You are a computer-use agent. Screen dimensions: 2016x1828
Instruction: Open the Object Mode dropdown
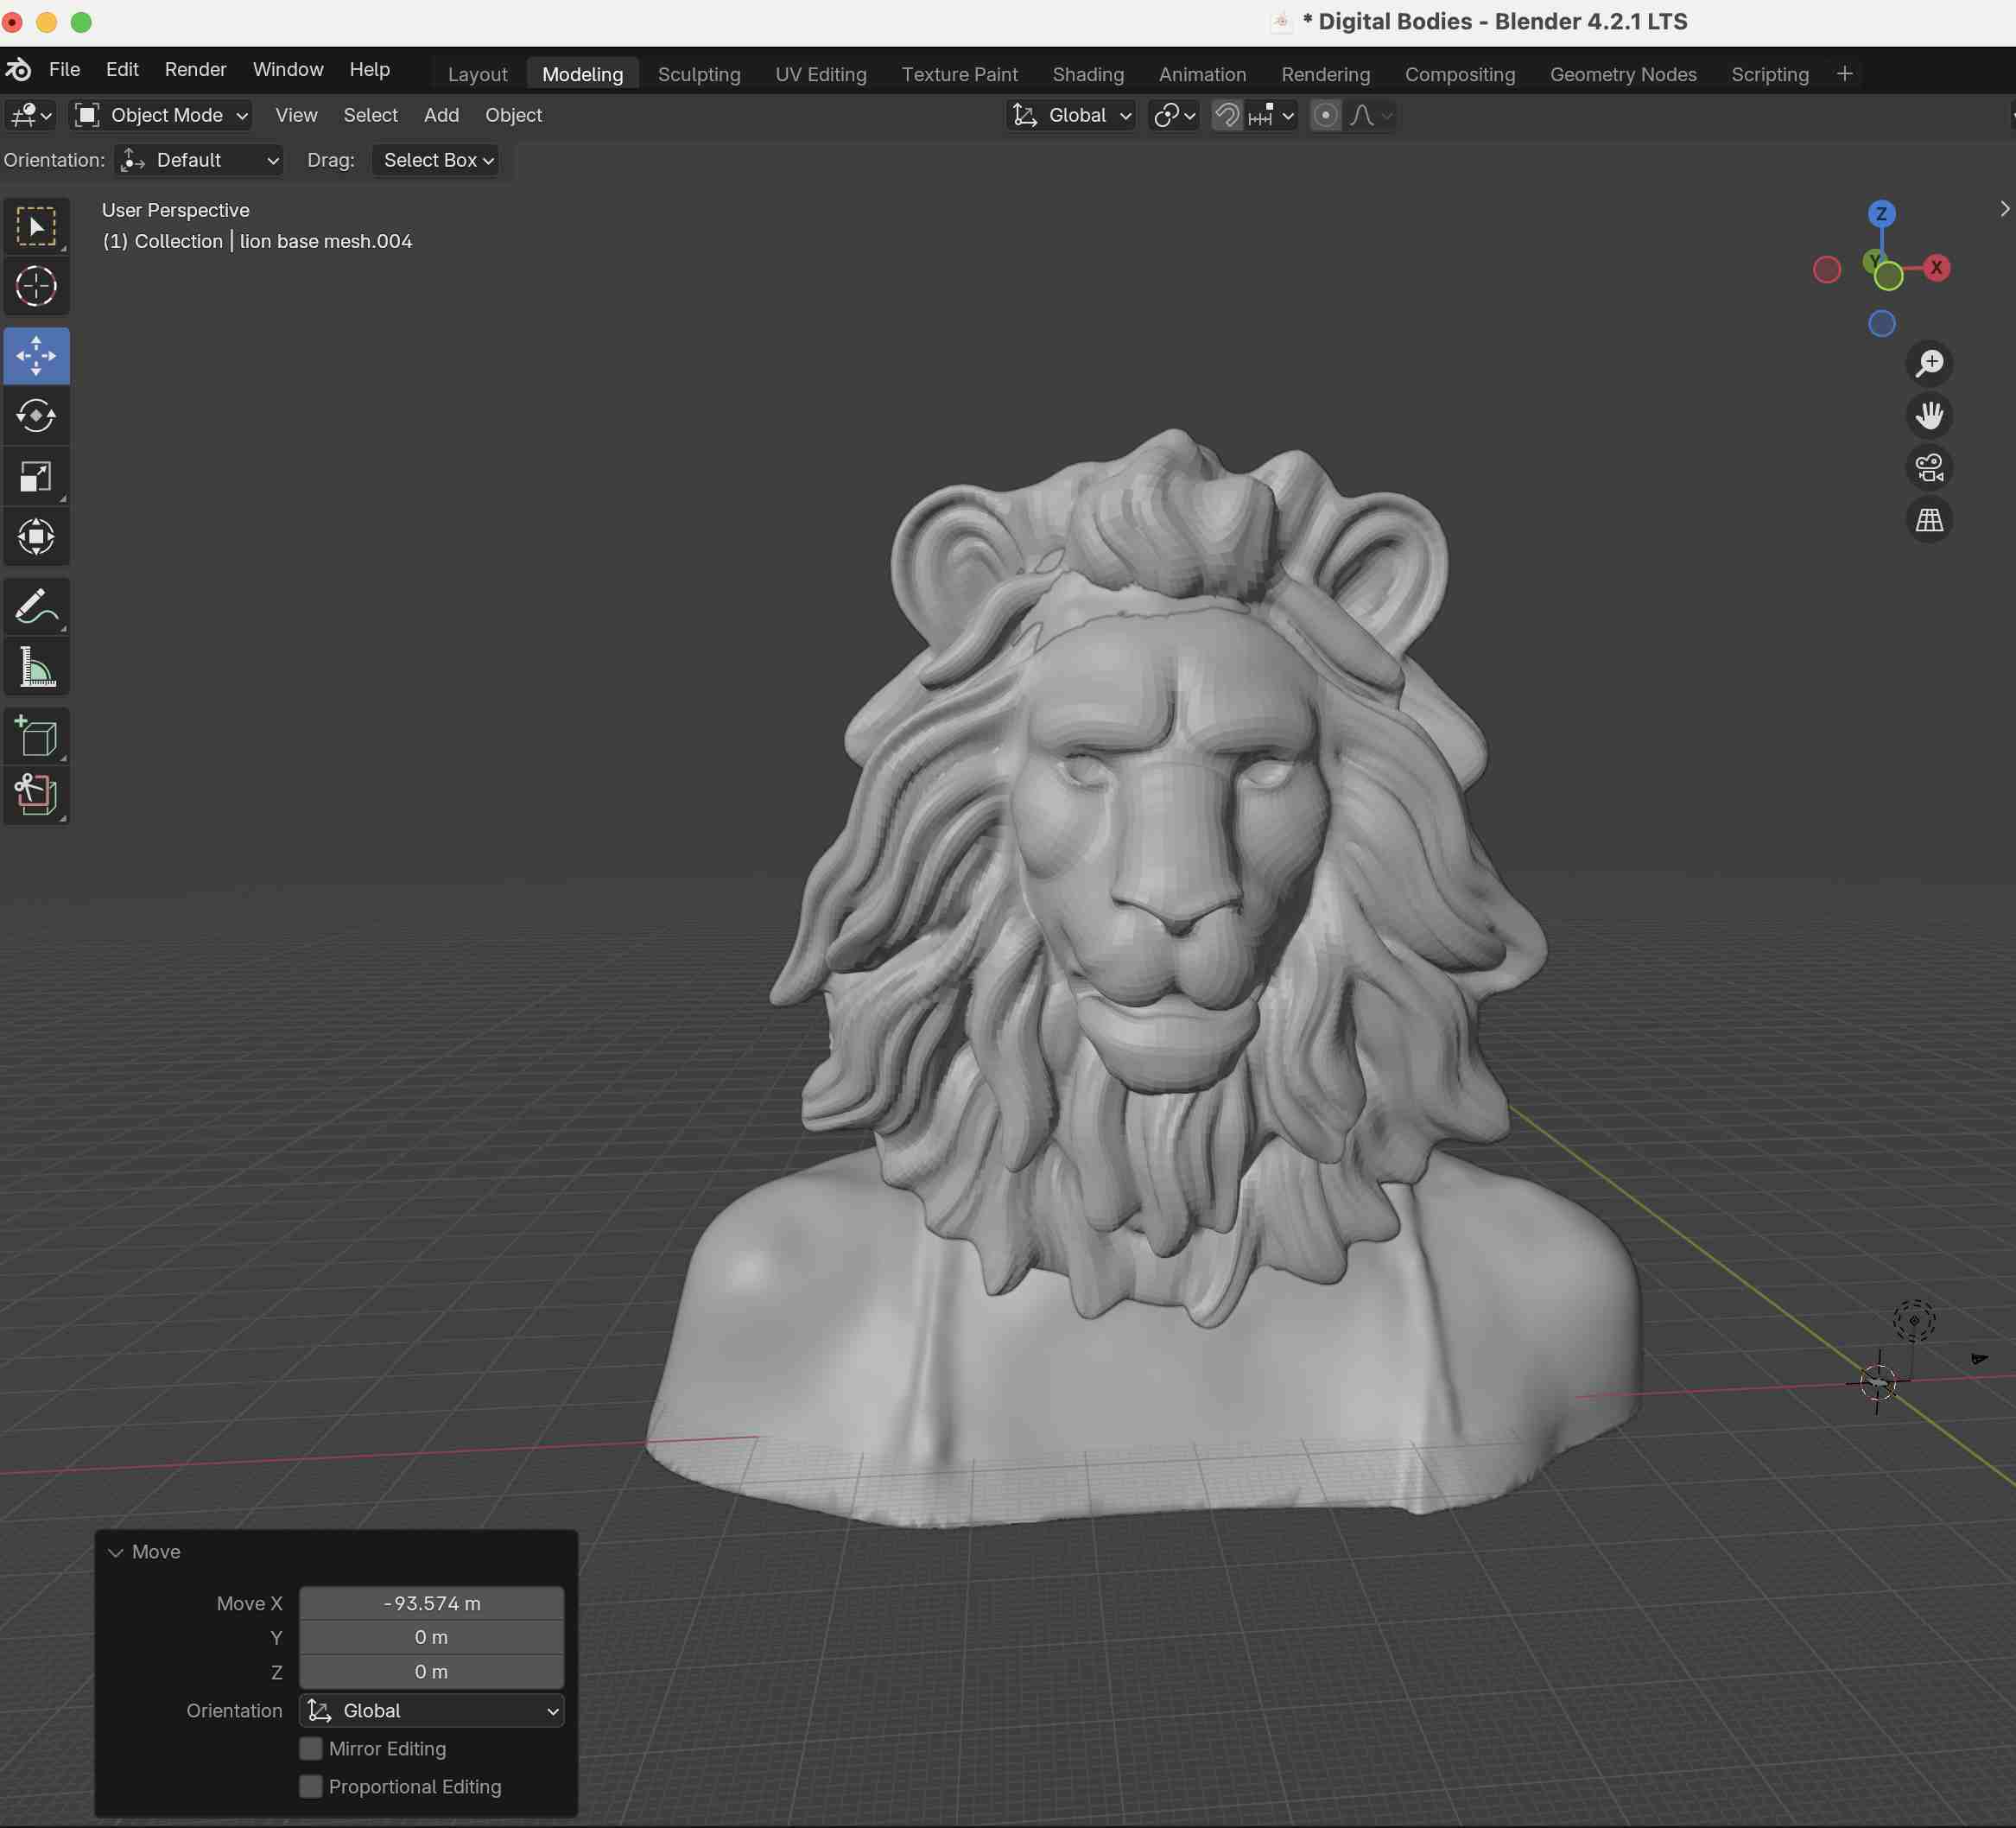tap(161, 115)
